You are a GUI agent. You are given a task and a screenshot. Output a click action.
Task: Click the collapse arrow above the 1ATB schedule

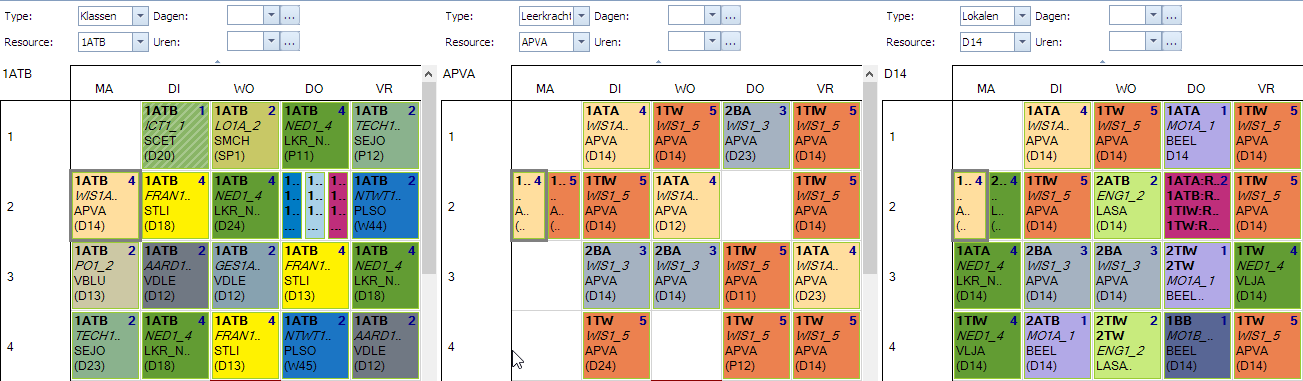[217, 62]
